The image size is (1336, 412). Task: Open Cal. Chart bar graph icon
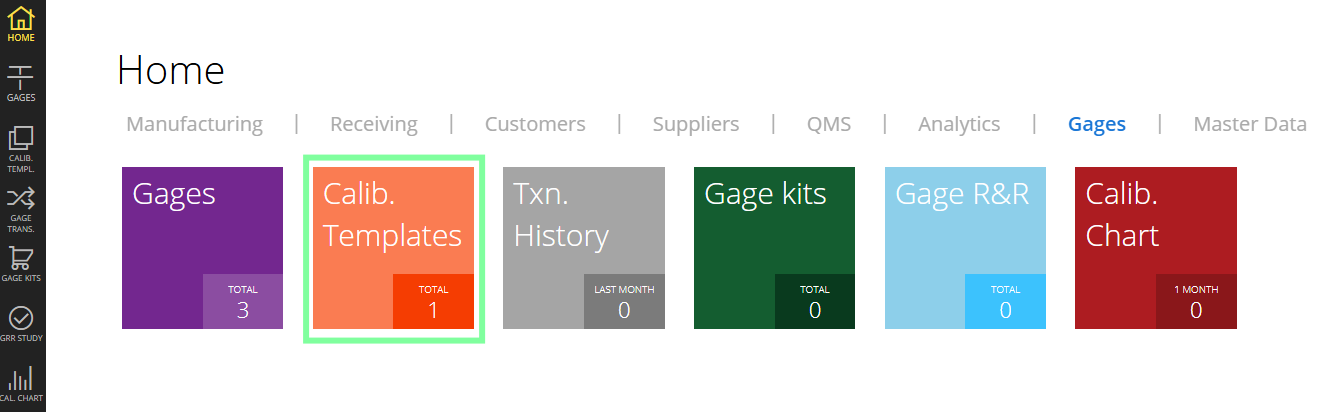[x=21, y=383]
